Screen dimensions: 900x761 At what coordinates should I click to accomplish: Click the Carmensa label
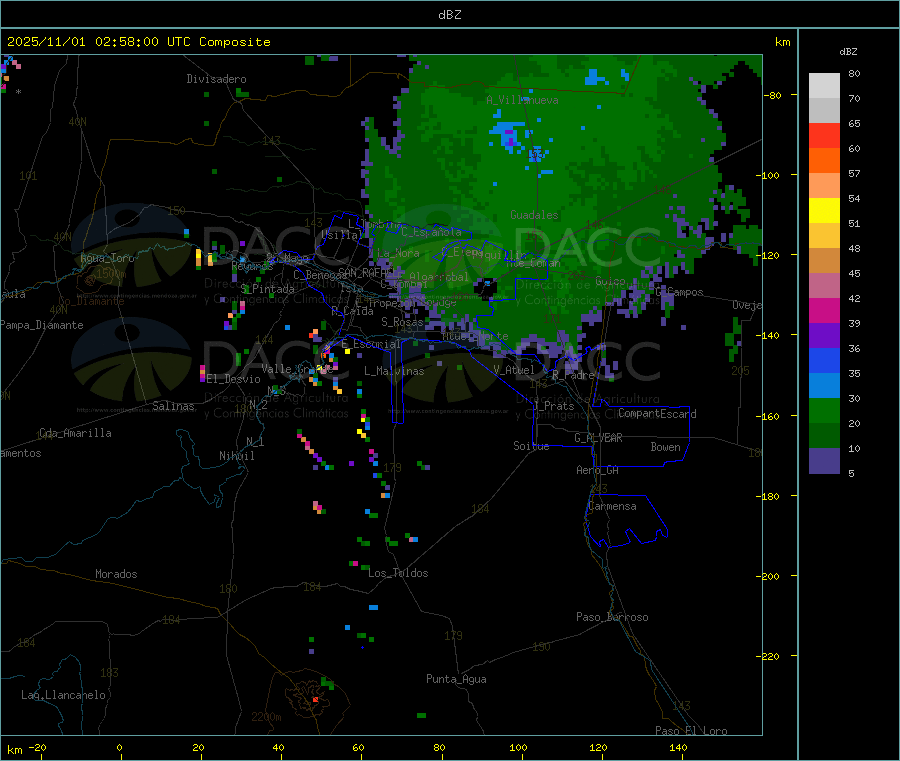(x=612, y=506)
